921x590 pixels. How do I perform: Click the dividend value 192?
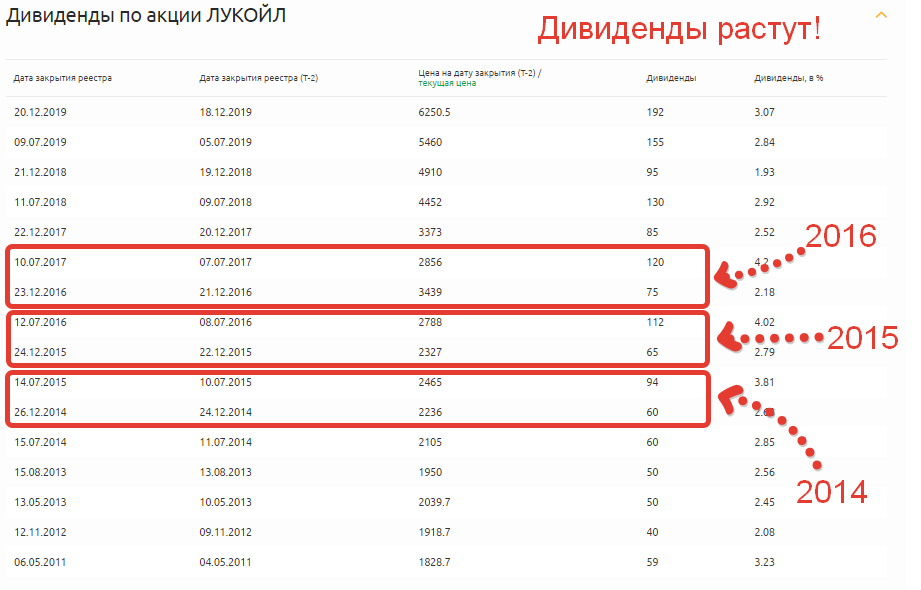point(655,112)
